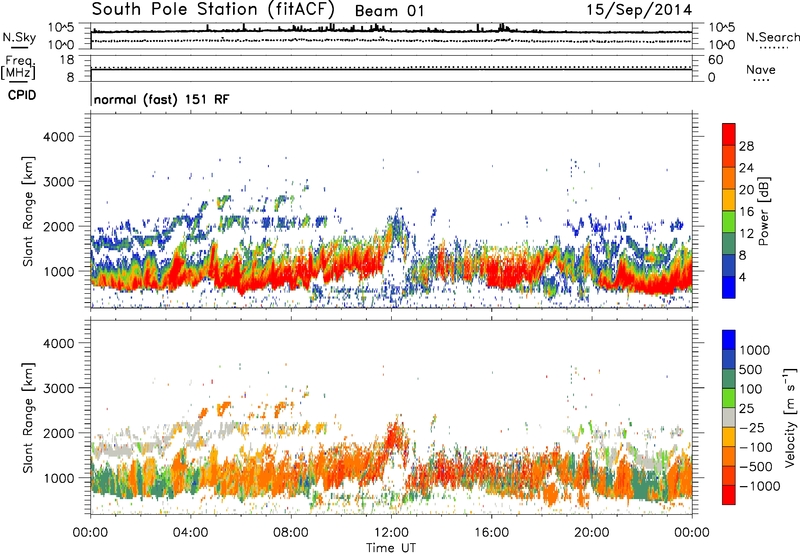Click the 'Time UT' axis label

pyautogui.click(x=391, y=548)
